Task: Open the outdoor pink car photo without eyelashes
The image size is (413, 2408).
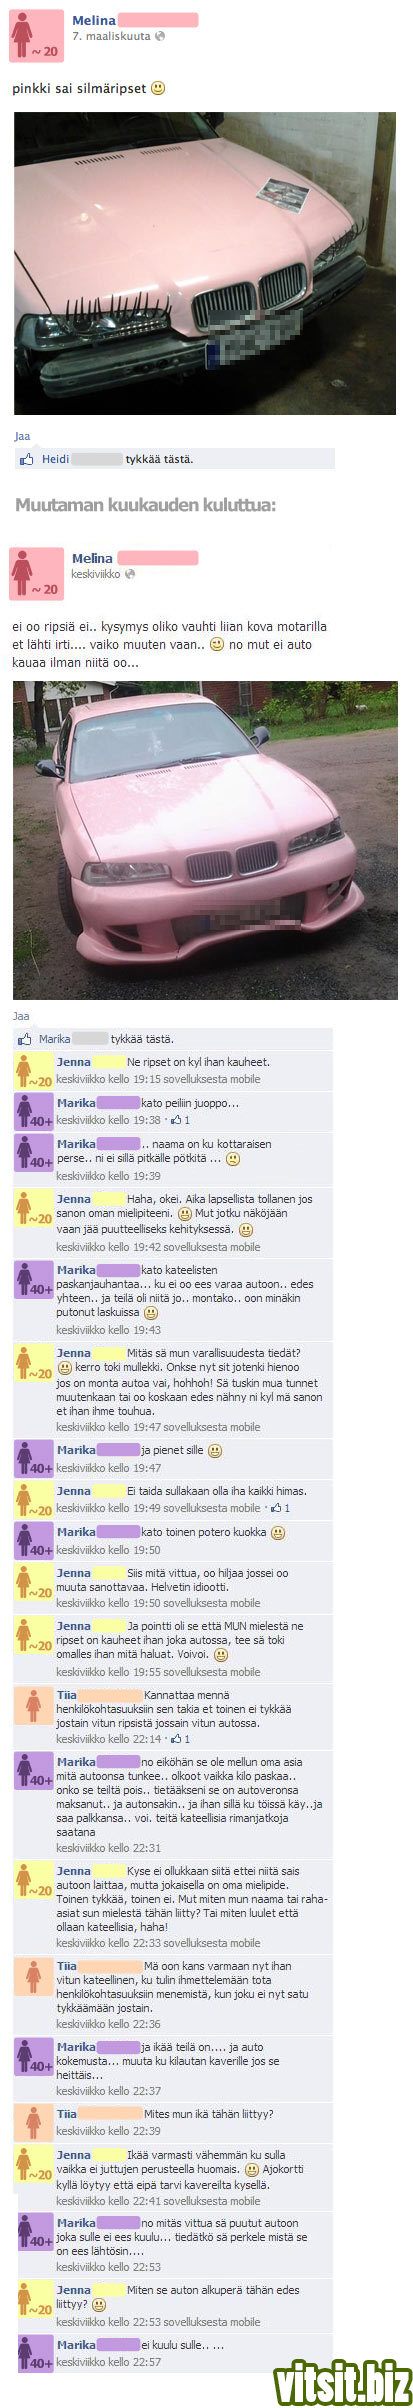Action: click(205, 840)
